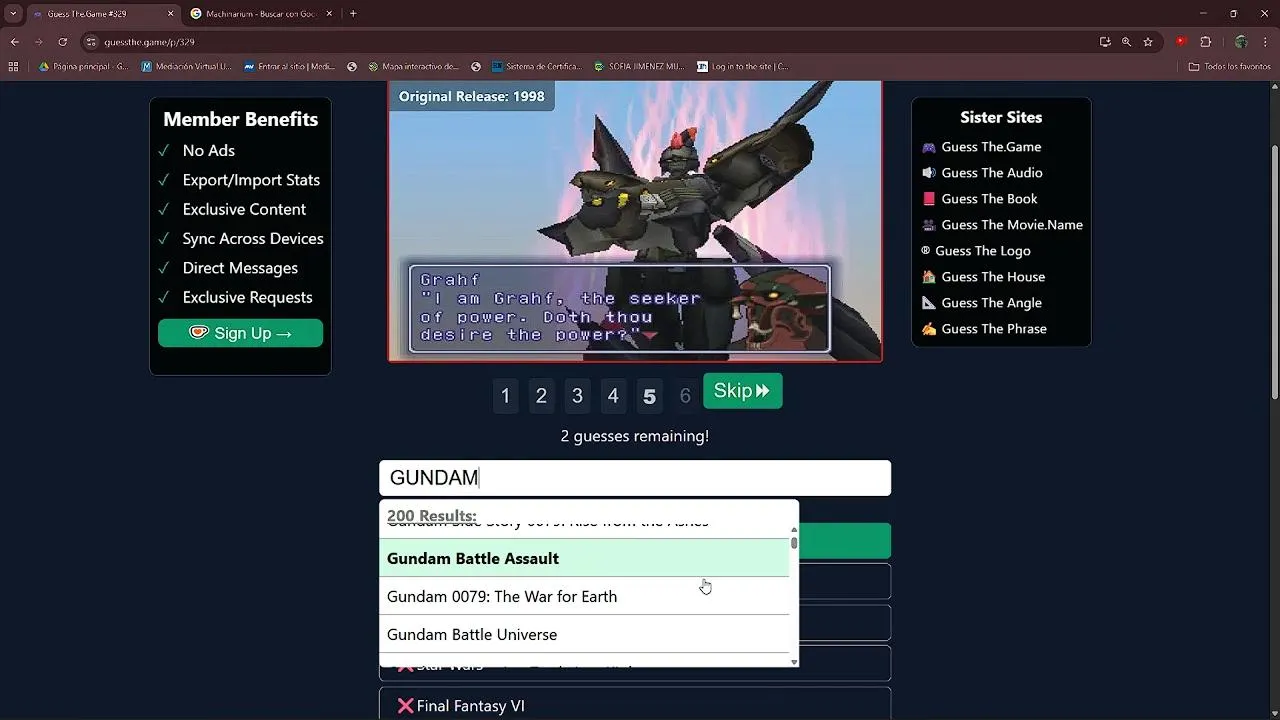Screen dimensions: 1280x720
Task: Show hint image 3
Action: click(x=577, y=396)
